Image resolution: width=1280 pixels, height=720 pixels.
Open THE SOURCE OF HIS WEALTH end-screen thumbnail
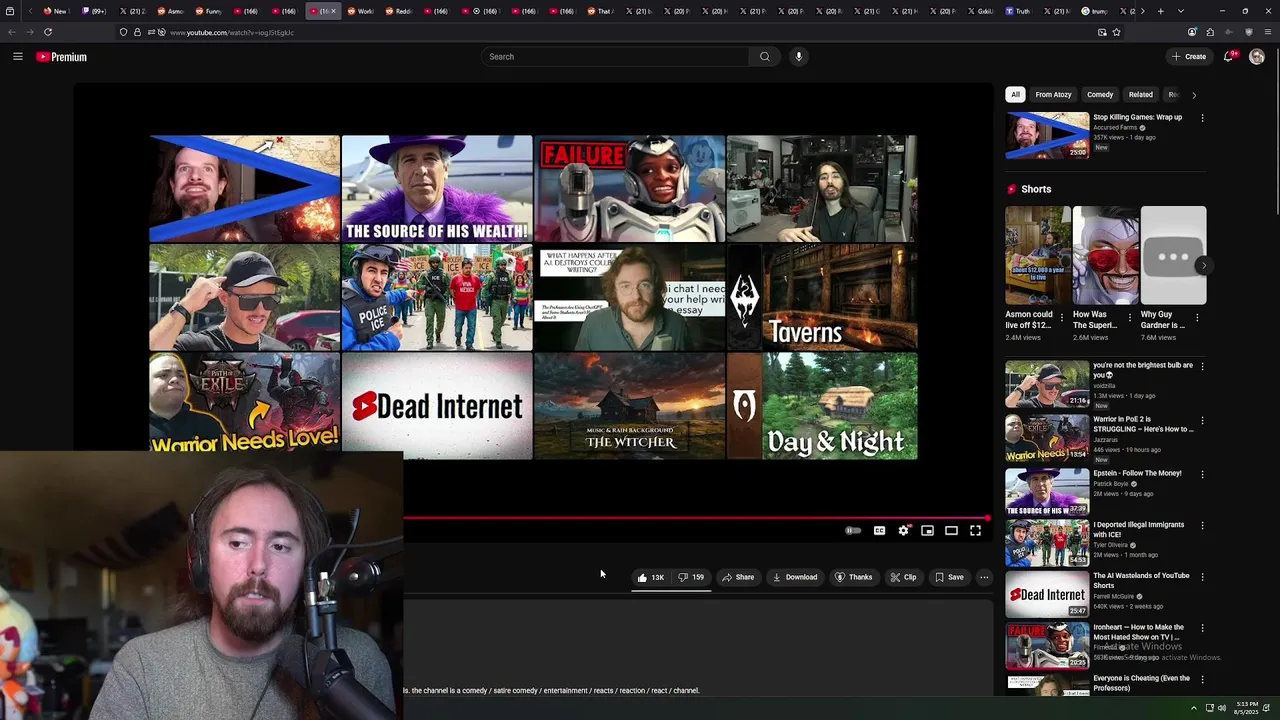point(437,189)
